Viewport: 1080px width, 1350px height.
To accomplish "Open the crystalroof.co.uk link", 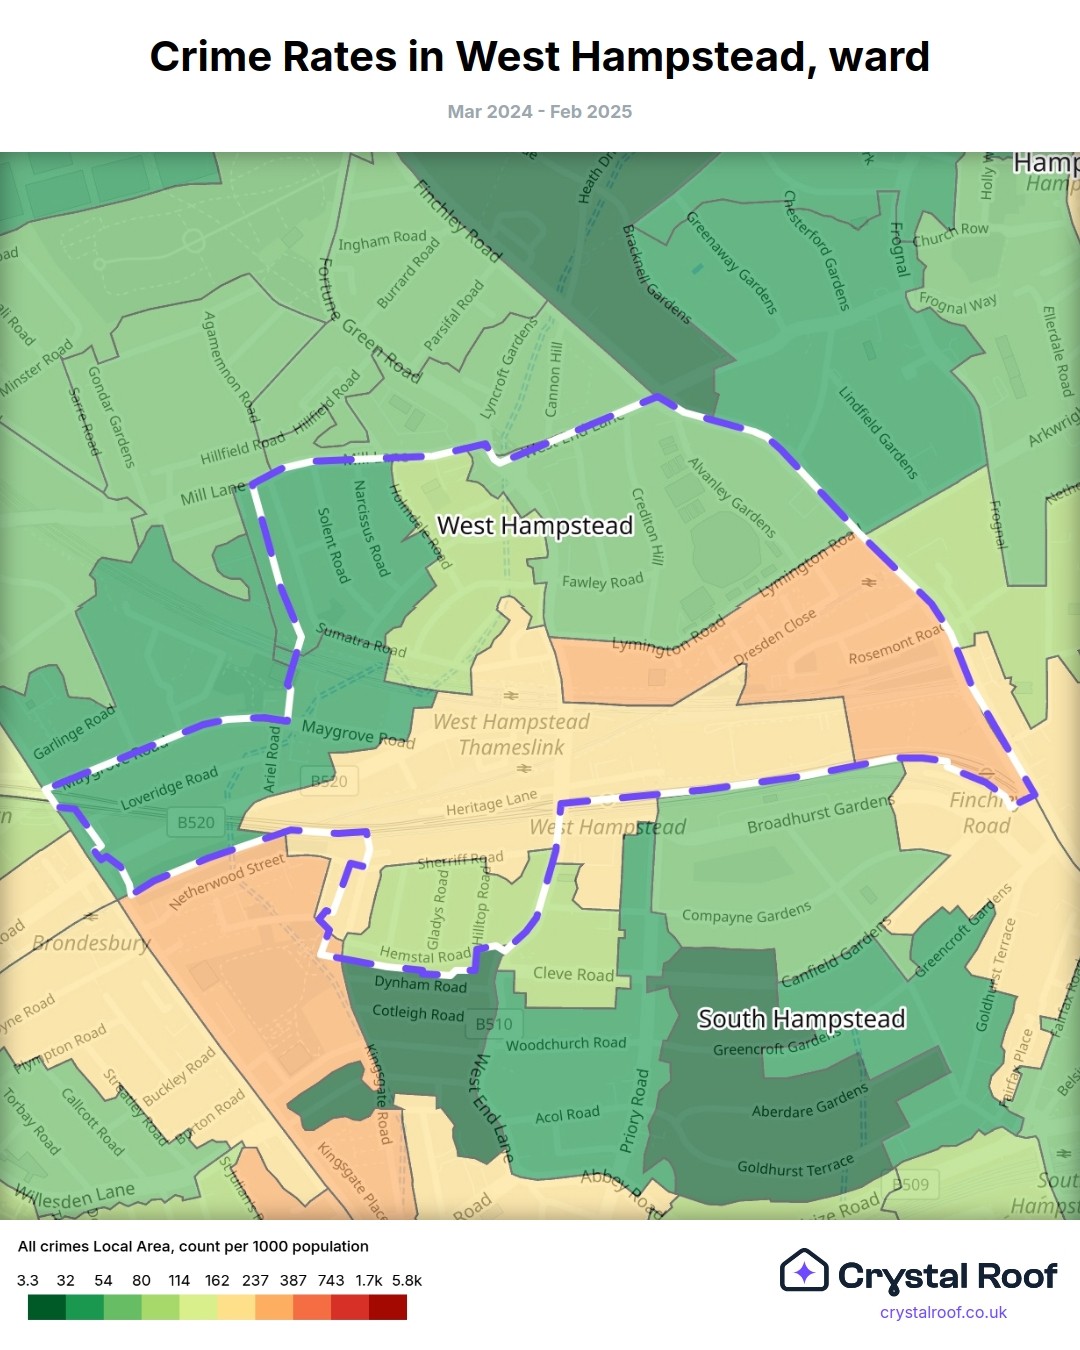I will coord(943,1312).
